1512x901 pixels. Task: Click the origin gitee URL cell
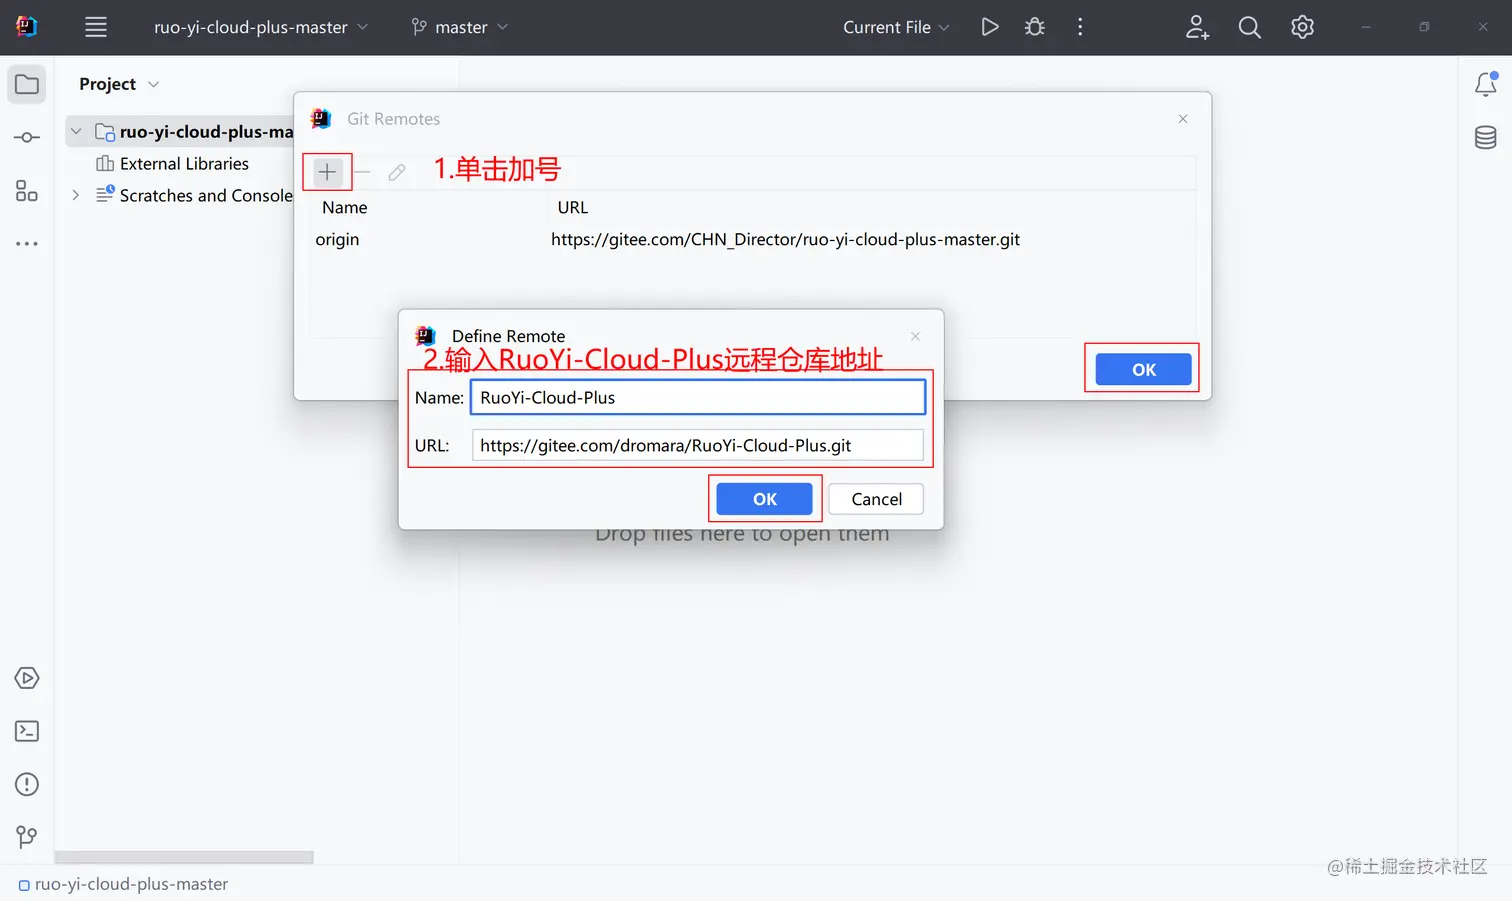pyautogui.click(x=785, y=239)
